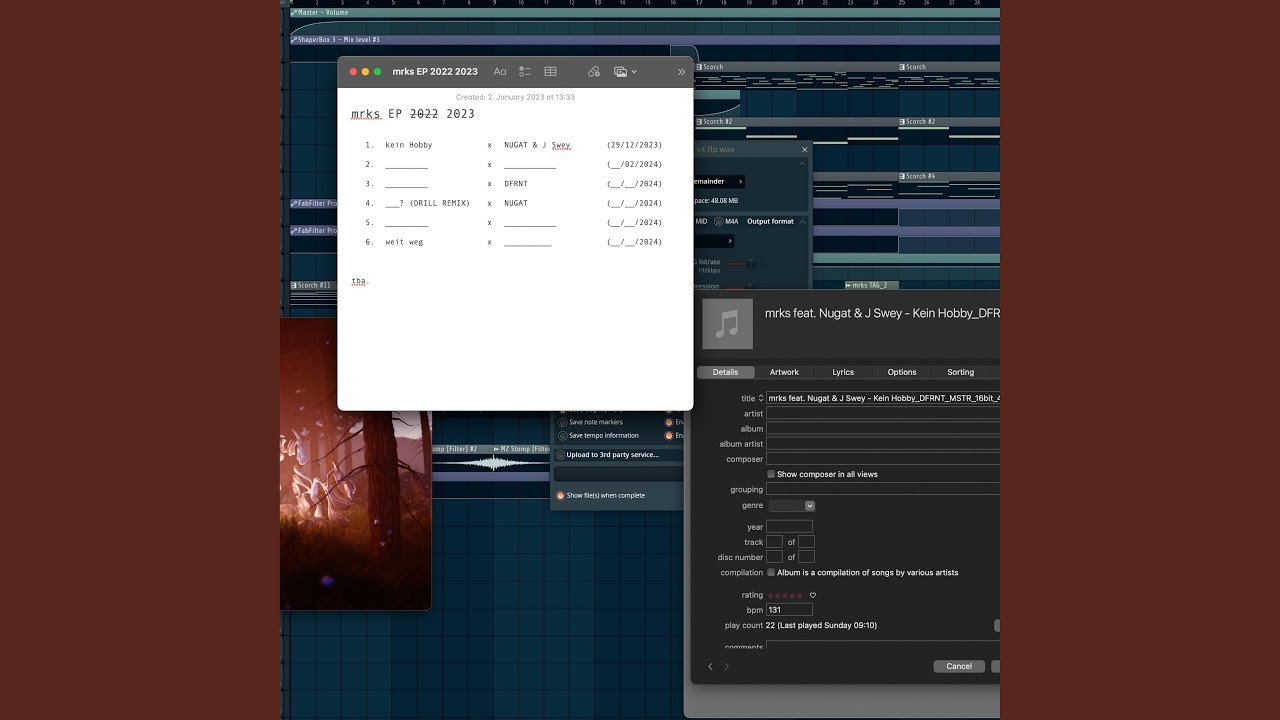Cancel the song info dialog

tap(959, 666)
